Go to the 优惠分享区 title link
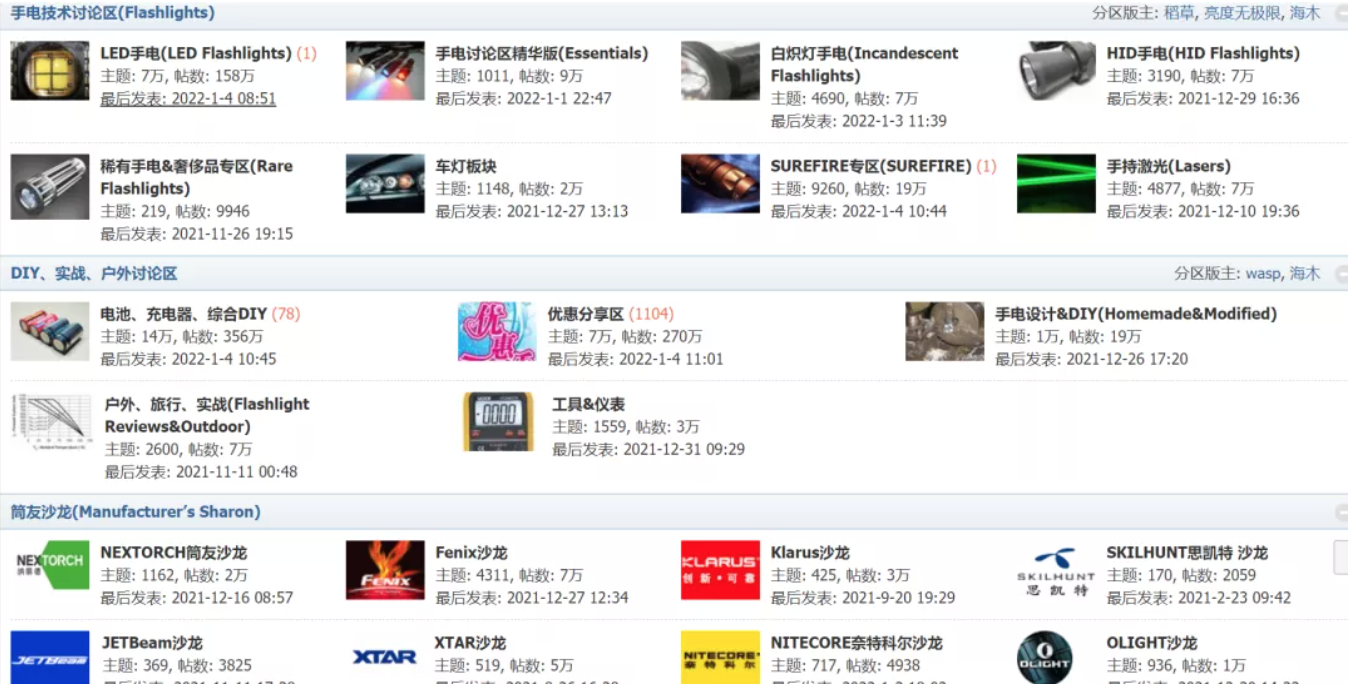Image resolution: width=1356 pixels, height=688 pixels. tap(586, 314)
